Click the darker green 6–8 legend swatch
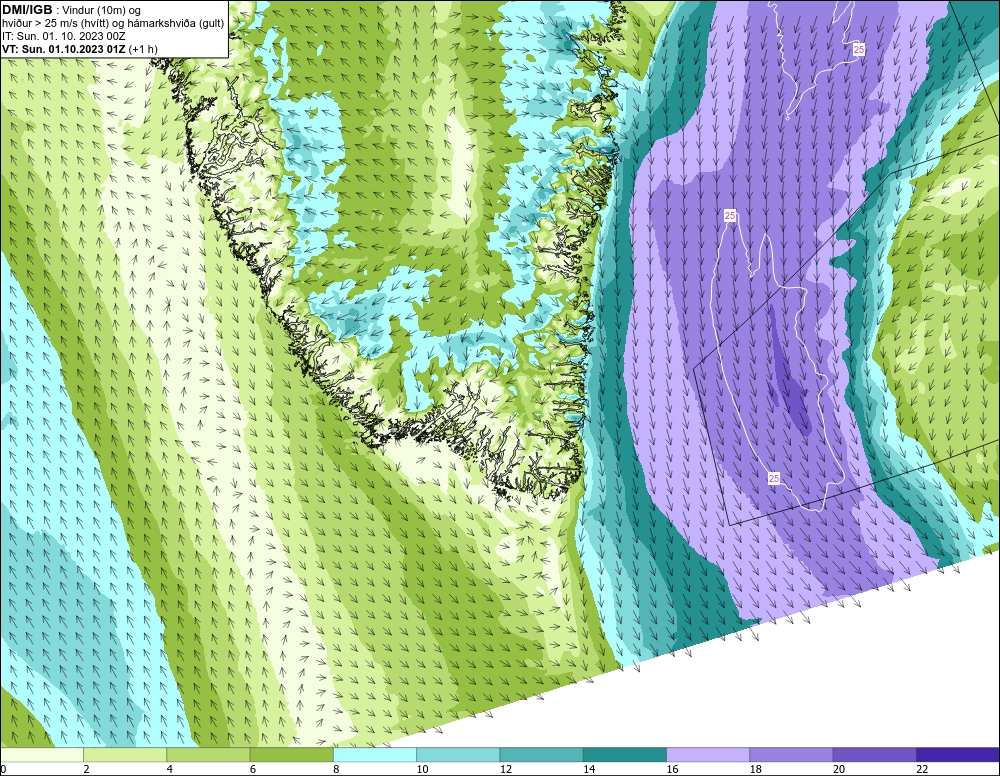1000x776 pixels. click(x=291, y=754)
